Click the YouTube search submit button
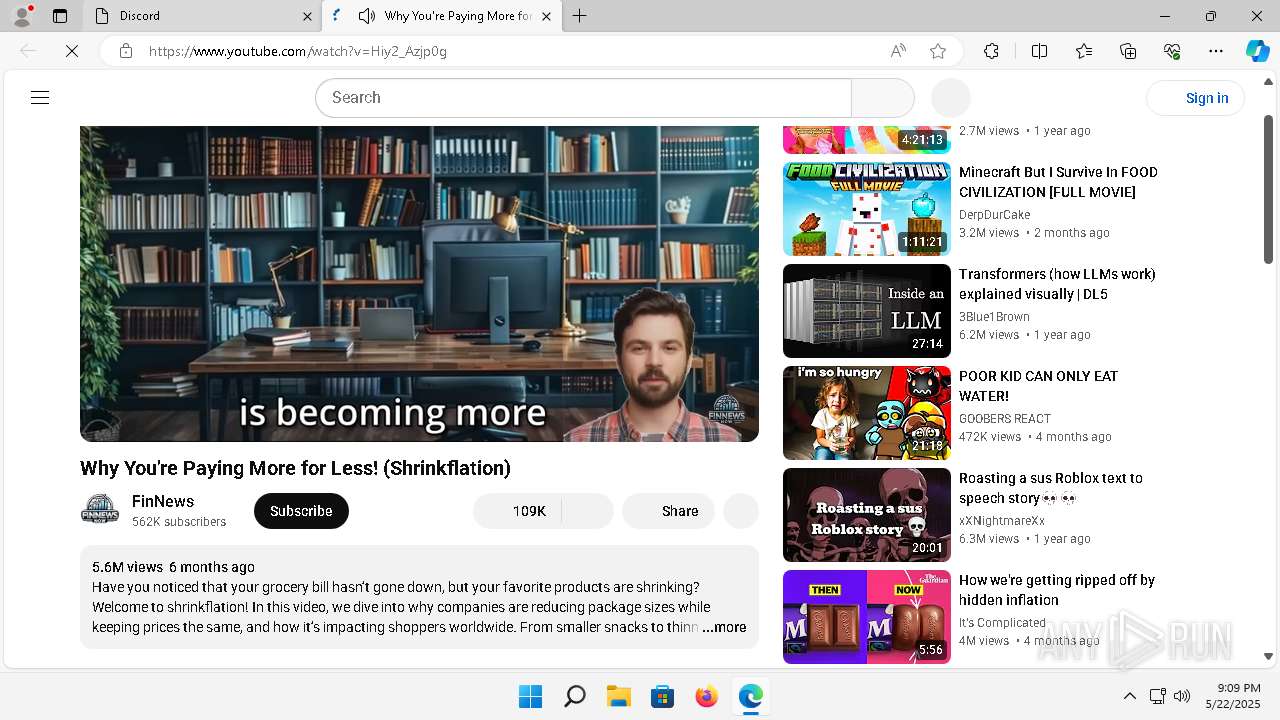This screenshot has height=720, width=1280. 882,98
